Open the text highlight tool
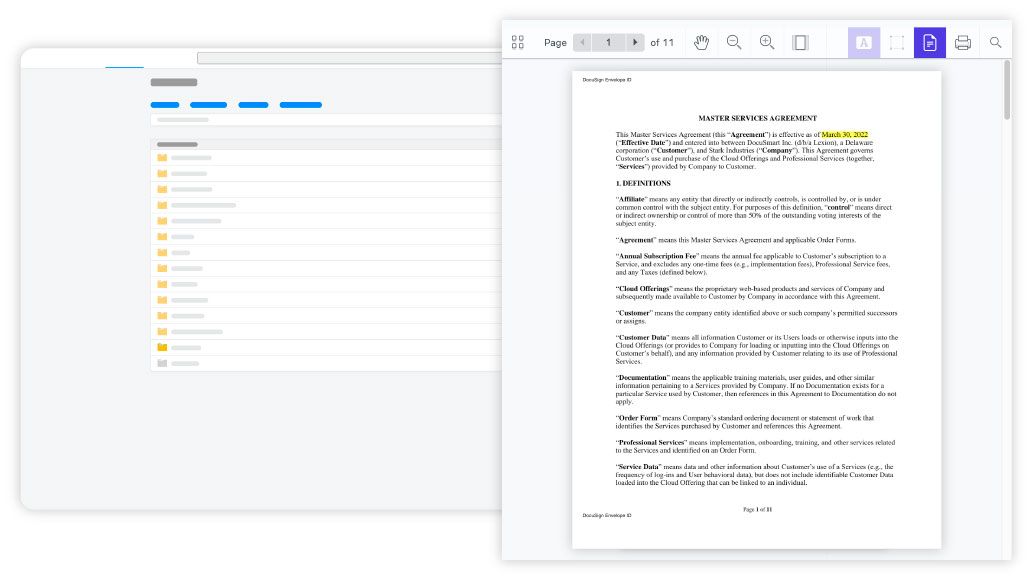This screenshot has height=580, width=1032. click(x=863, y=42)
